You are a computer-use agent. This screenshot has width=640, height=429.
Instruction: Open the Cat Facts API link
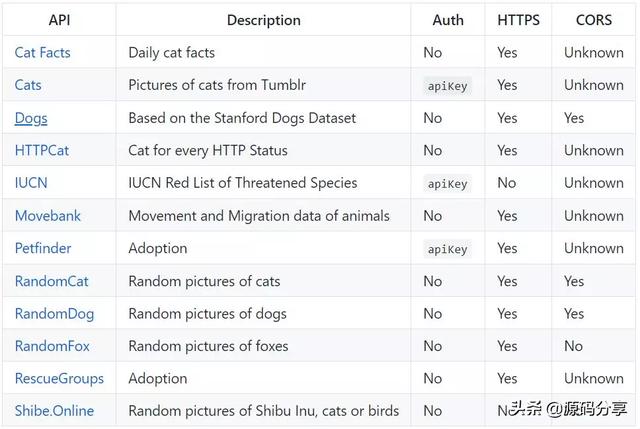point(42,52)
